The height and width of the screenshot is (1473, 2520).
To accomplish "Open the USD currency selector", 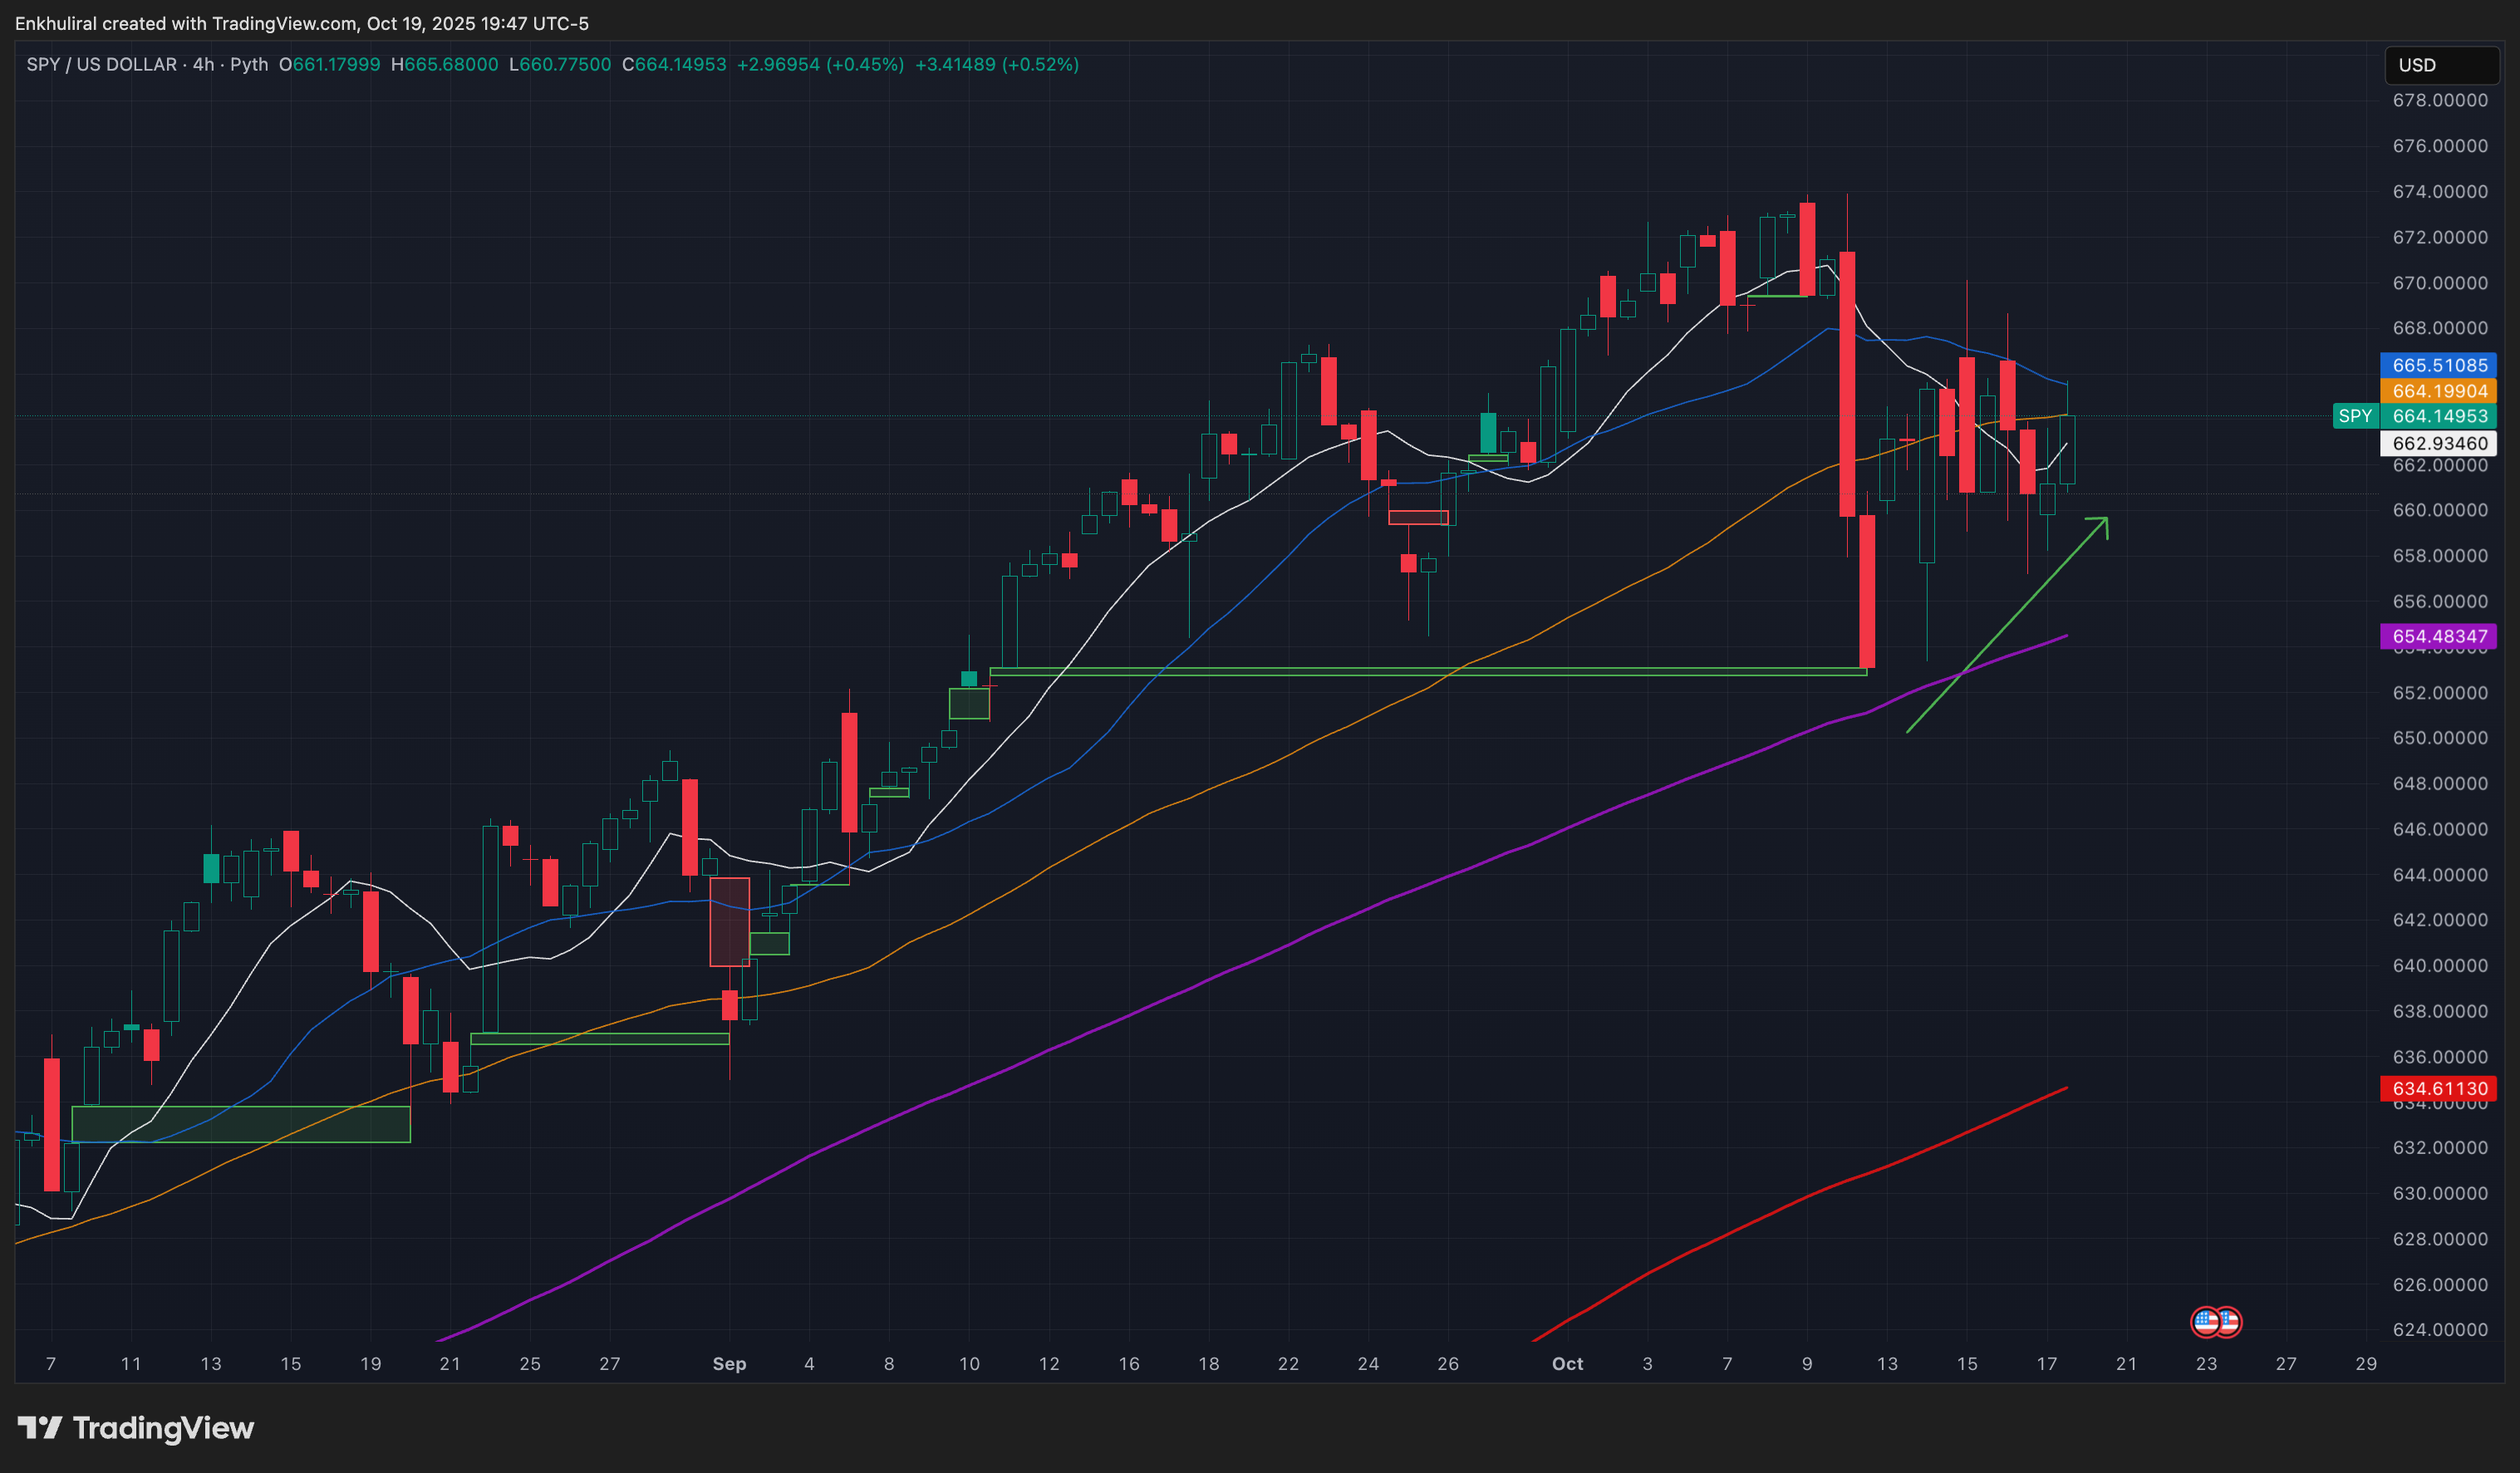I will coord(2440,65).
